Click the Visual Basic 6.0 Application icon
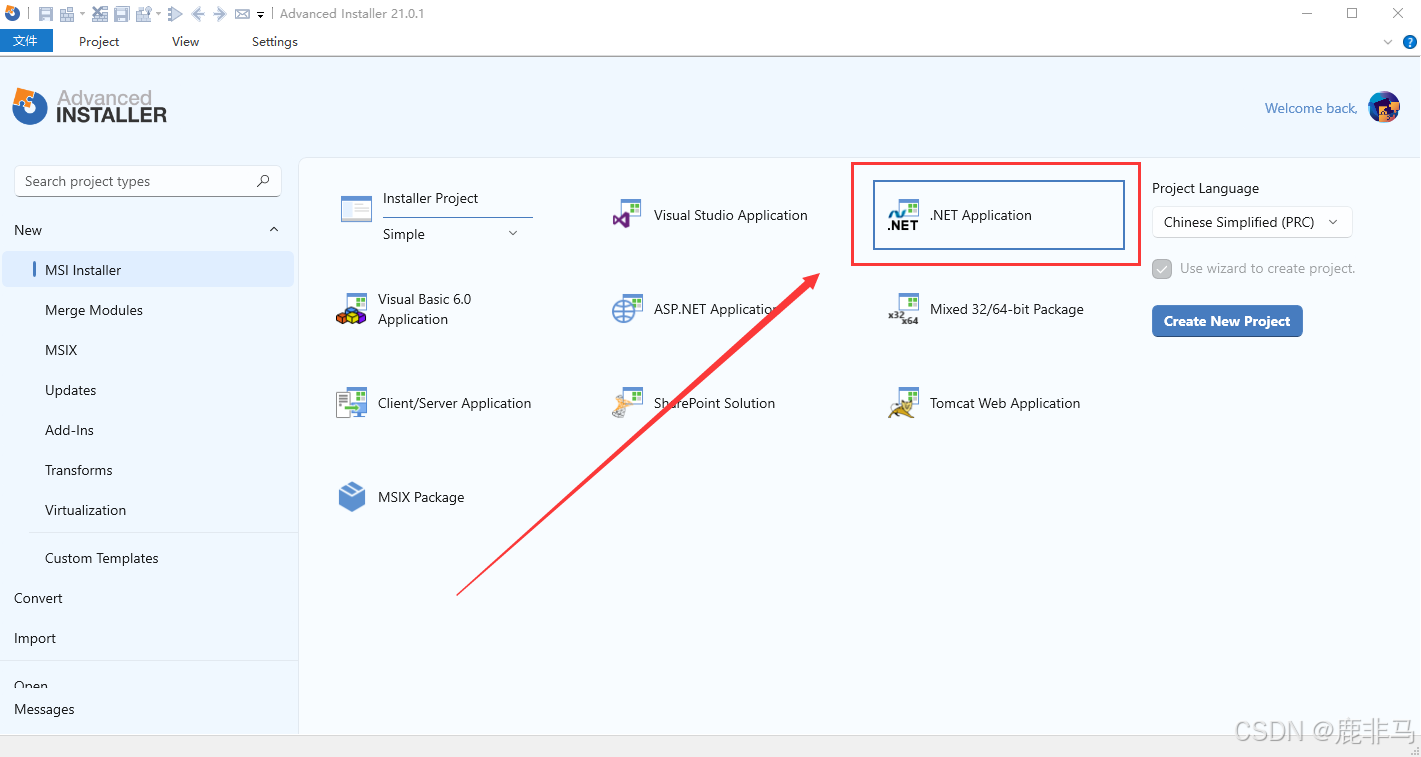The height and width of the screenshot is (757, 1421). point(351,309)
